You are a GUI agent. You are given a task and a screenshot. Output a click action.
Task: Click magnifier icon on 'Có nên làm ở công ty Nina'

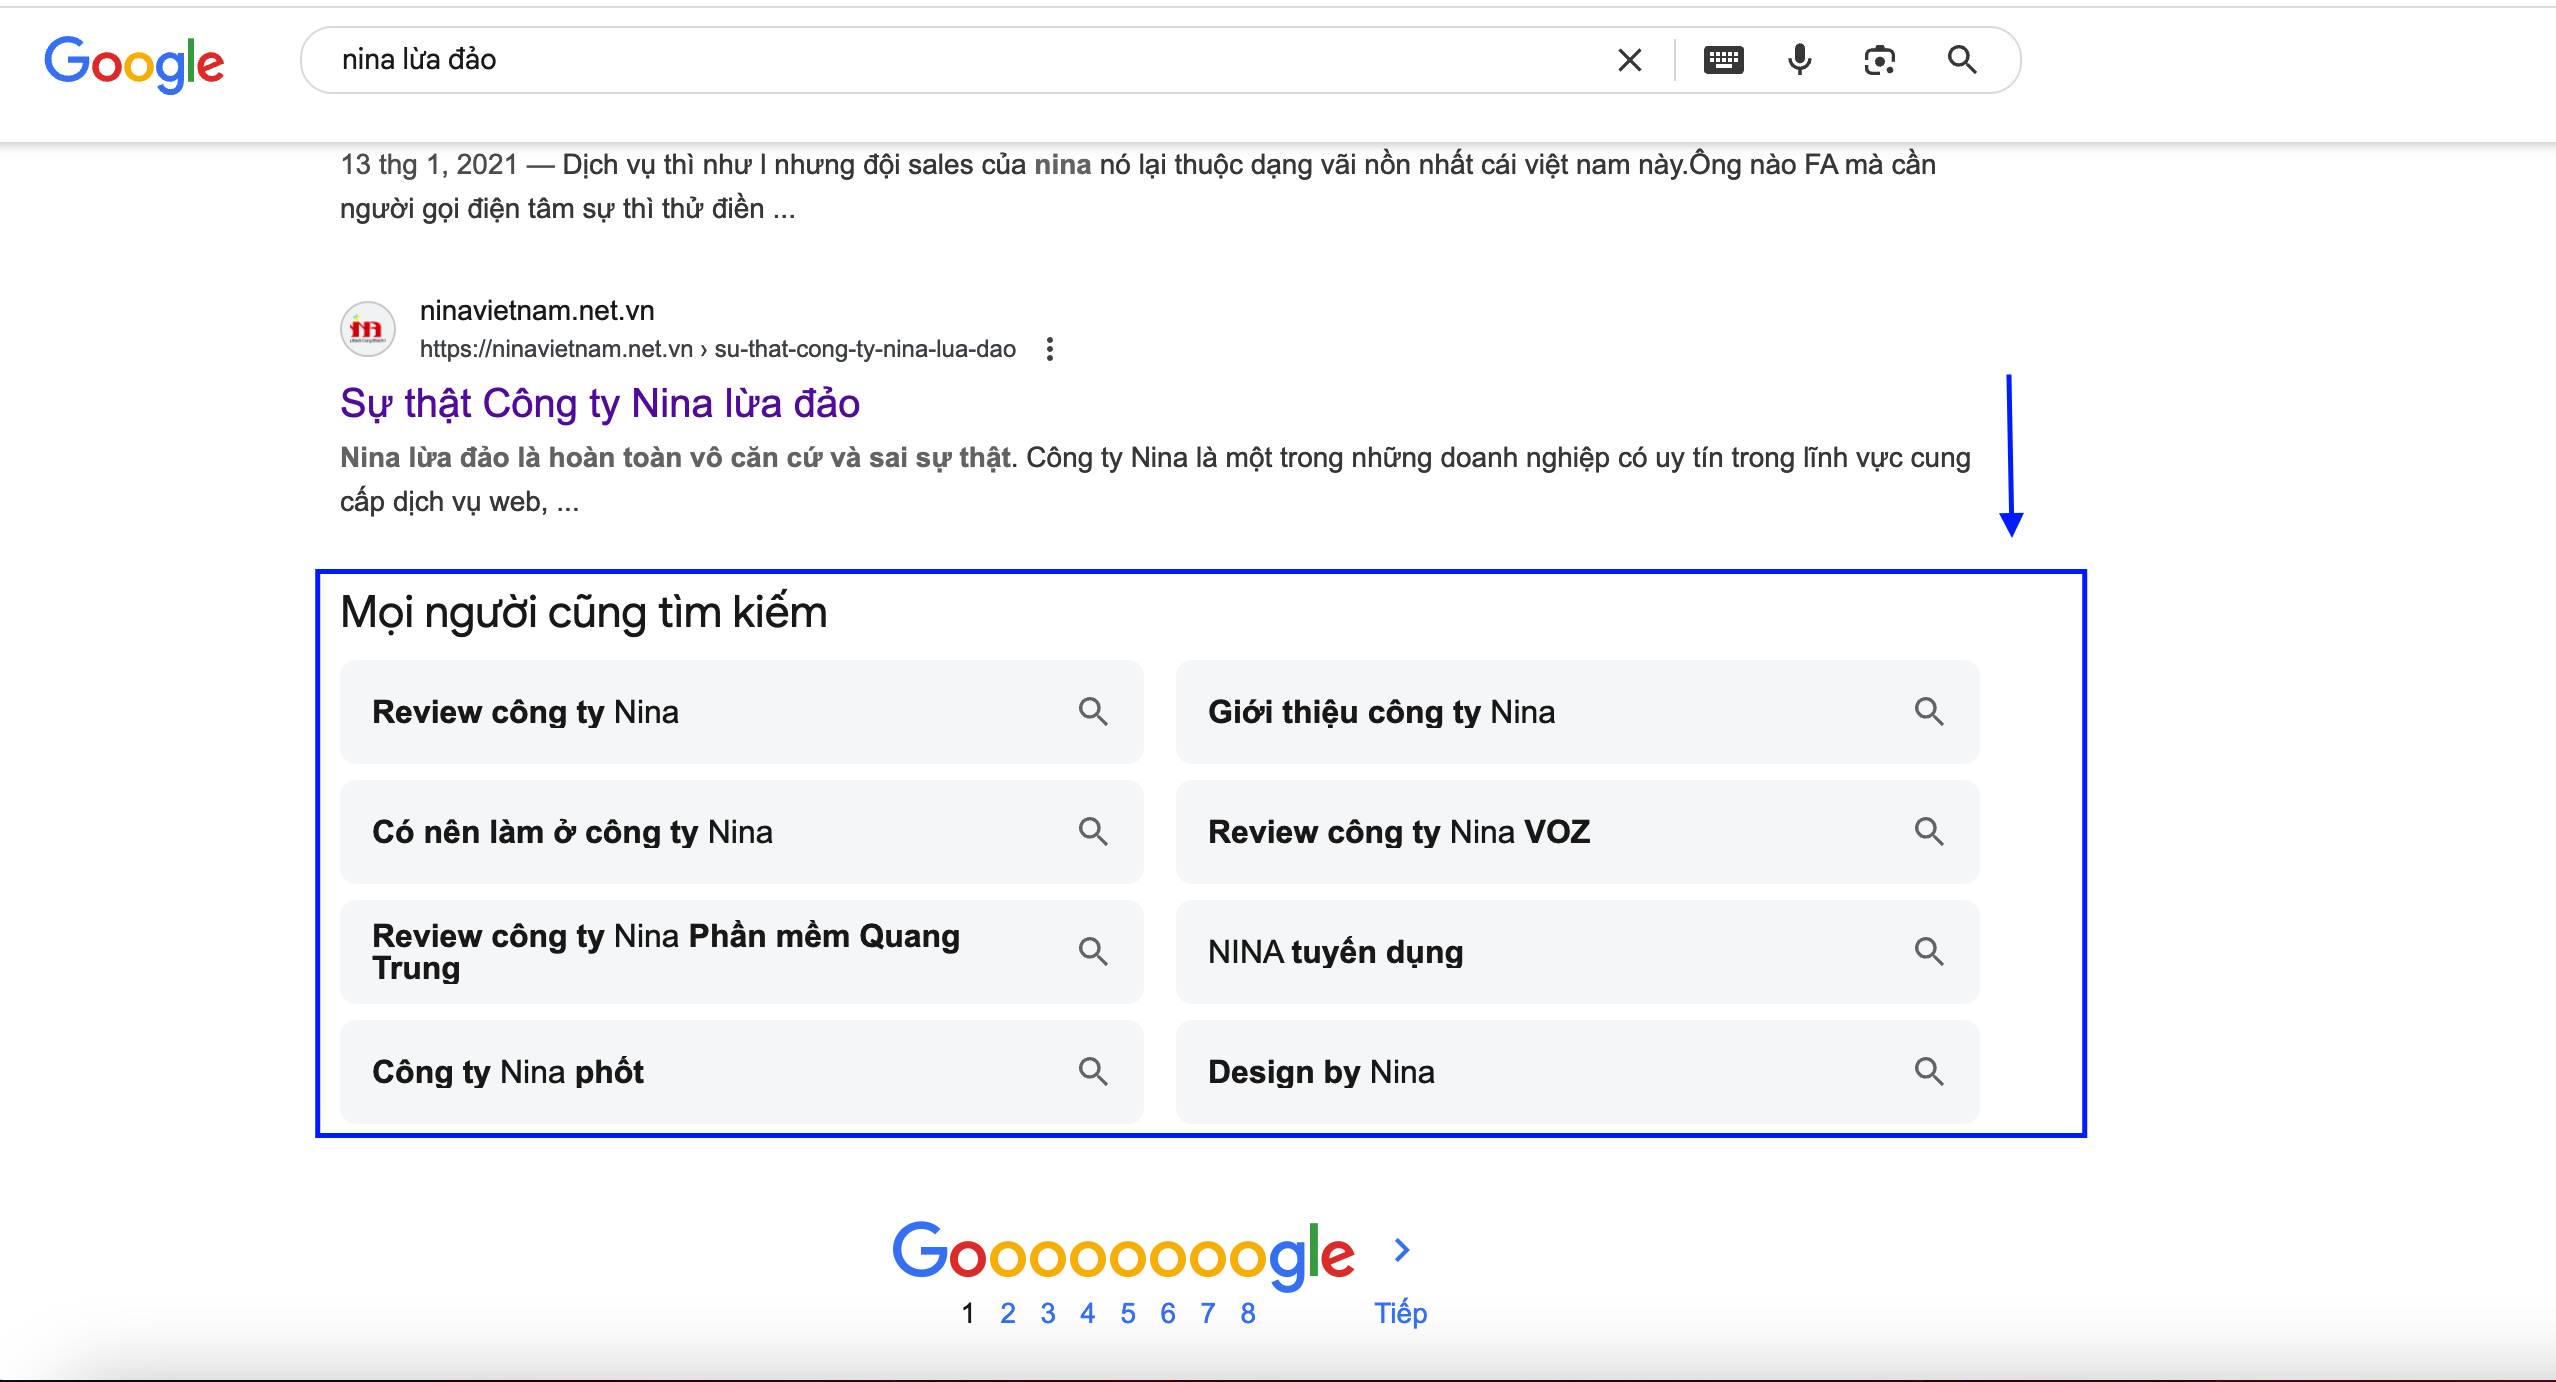pos(1093,832)
